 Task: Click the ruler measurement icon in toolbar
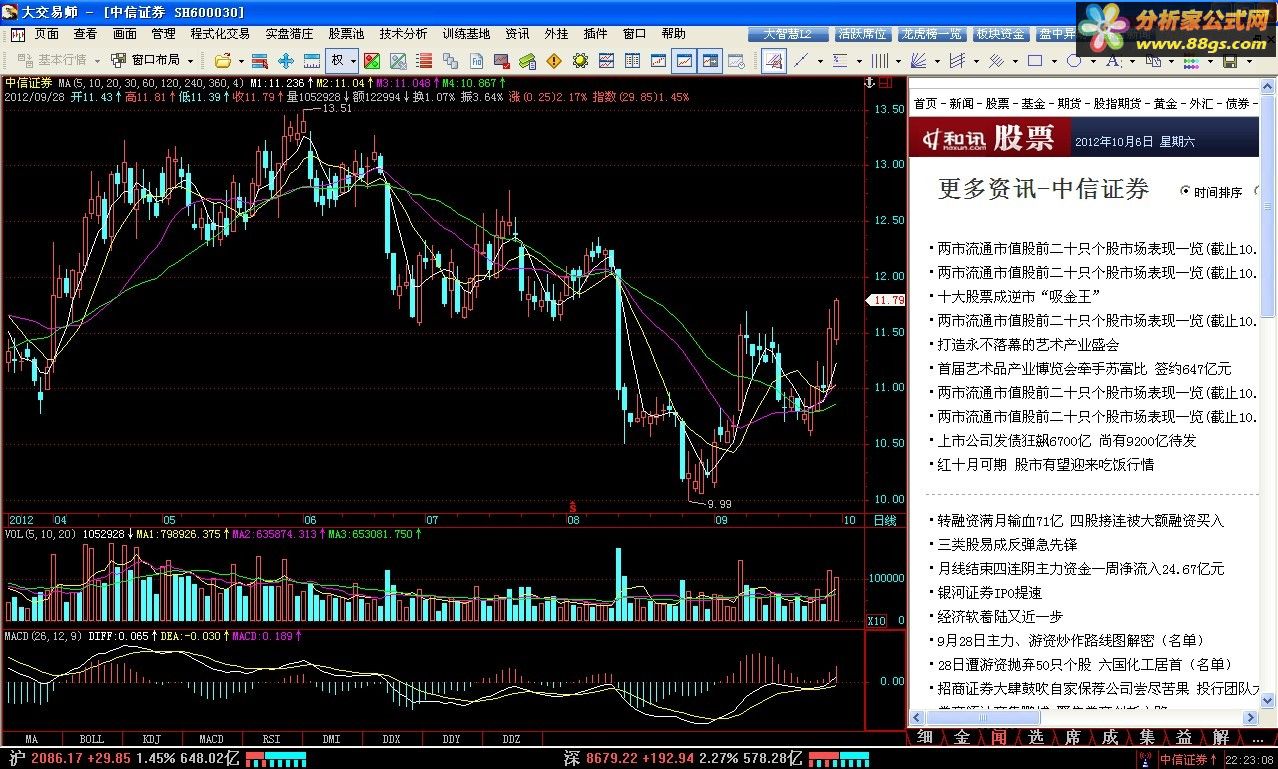tap(312, 60)
